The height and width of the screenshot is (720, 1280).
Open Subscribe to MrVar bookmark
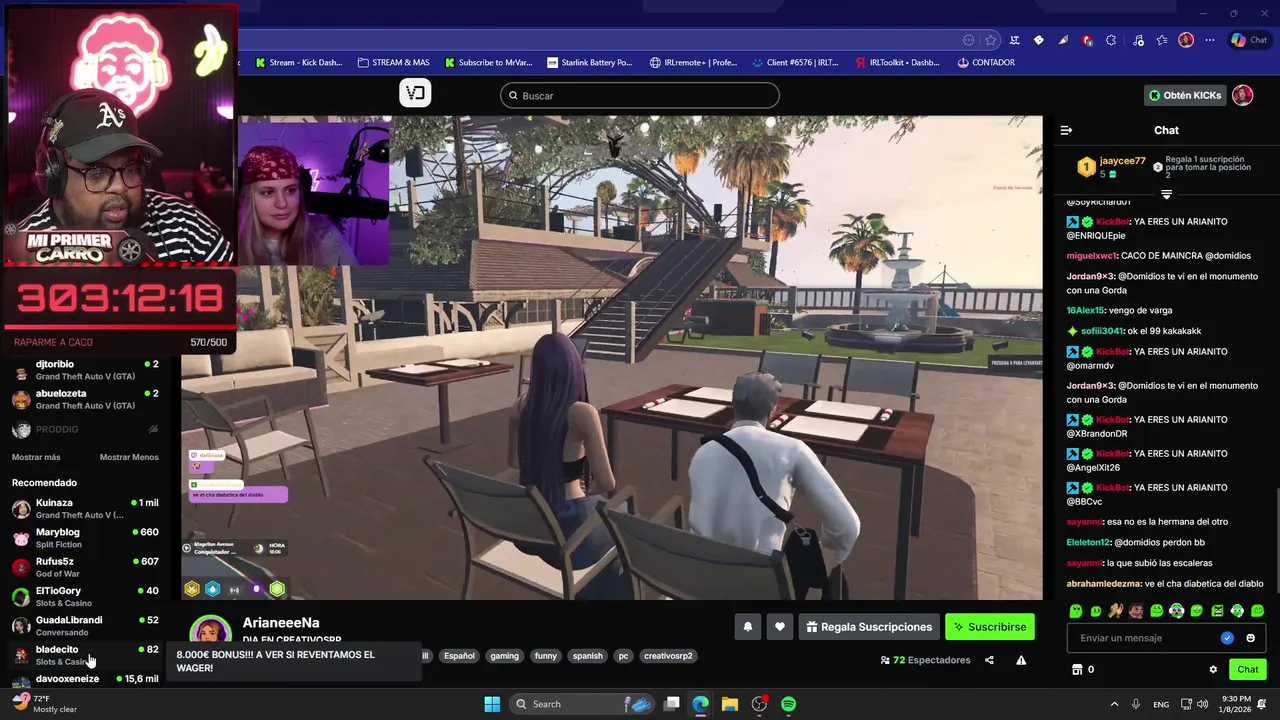click(x=489, y=62)
